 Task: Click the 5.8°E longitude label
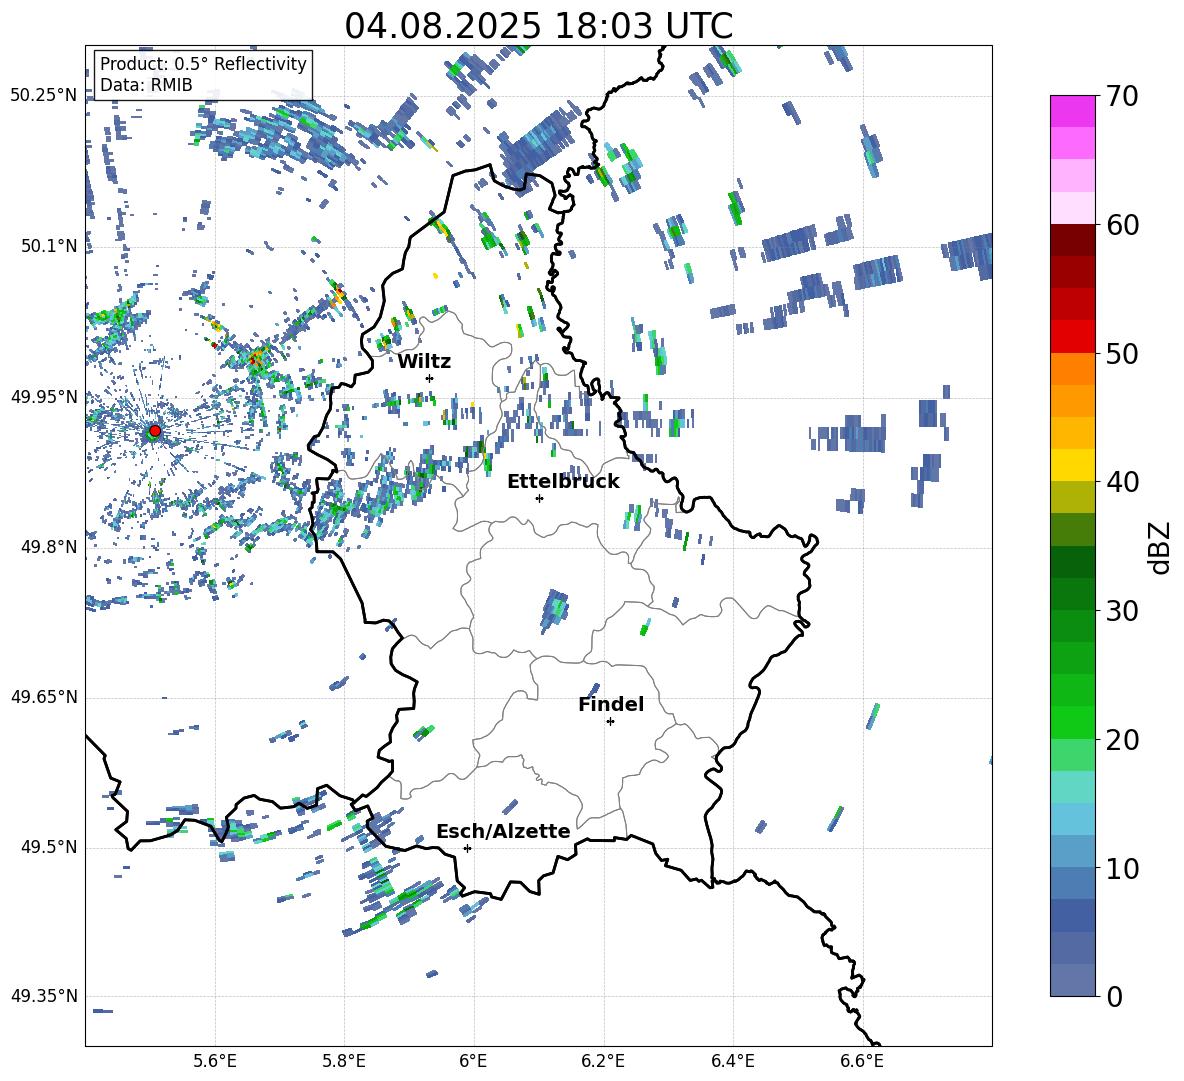point(344,1061)
